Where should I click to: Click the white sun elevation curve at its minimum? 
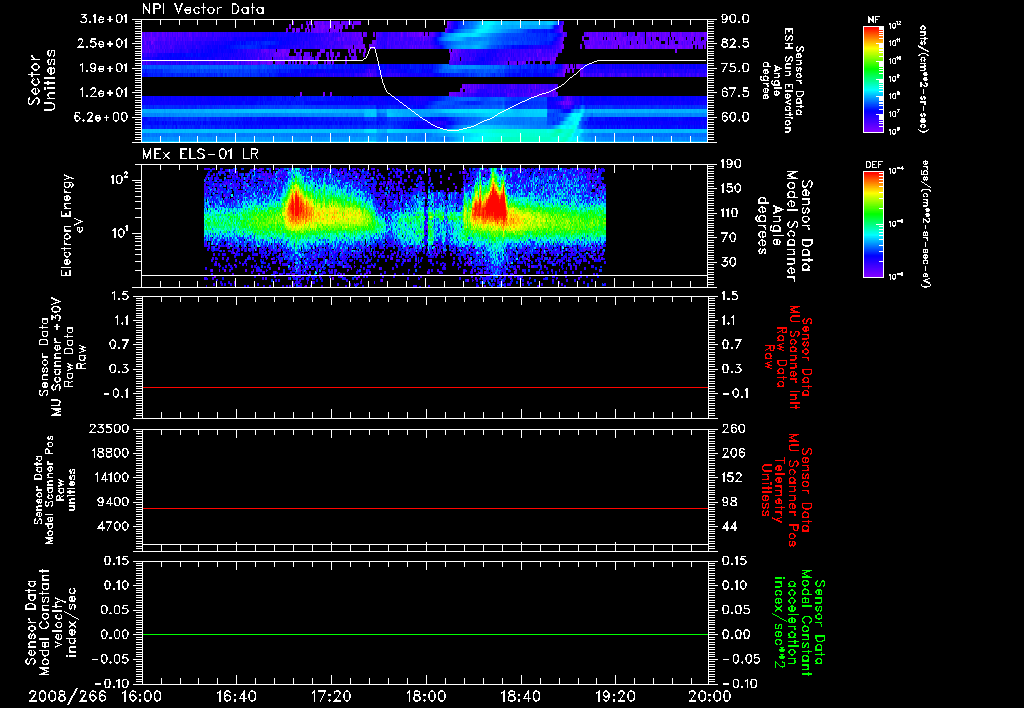click(453, 130)
